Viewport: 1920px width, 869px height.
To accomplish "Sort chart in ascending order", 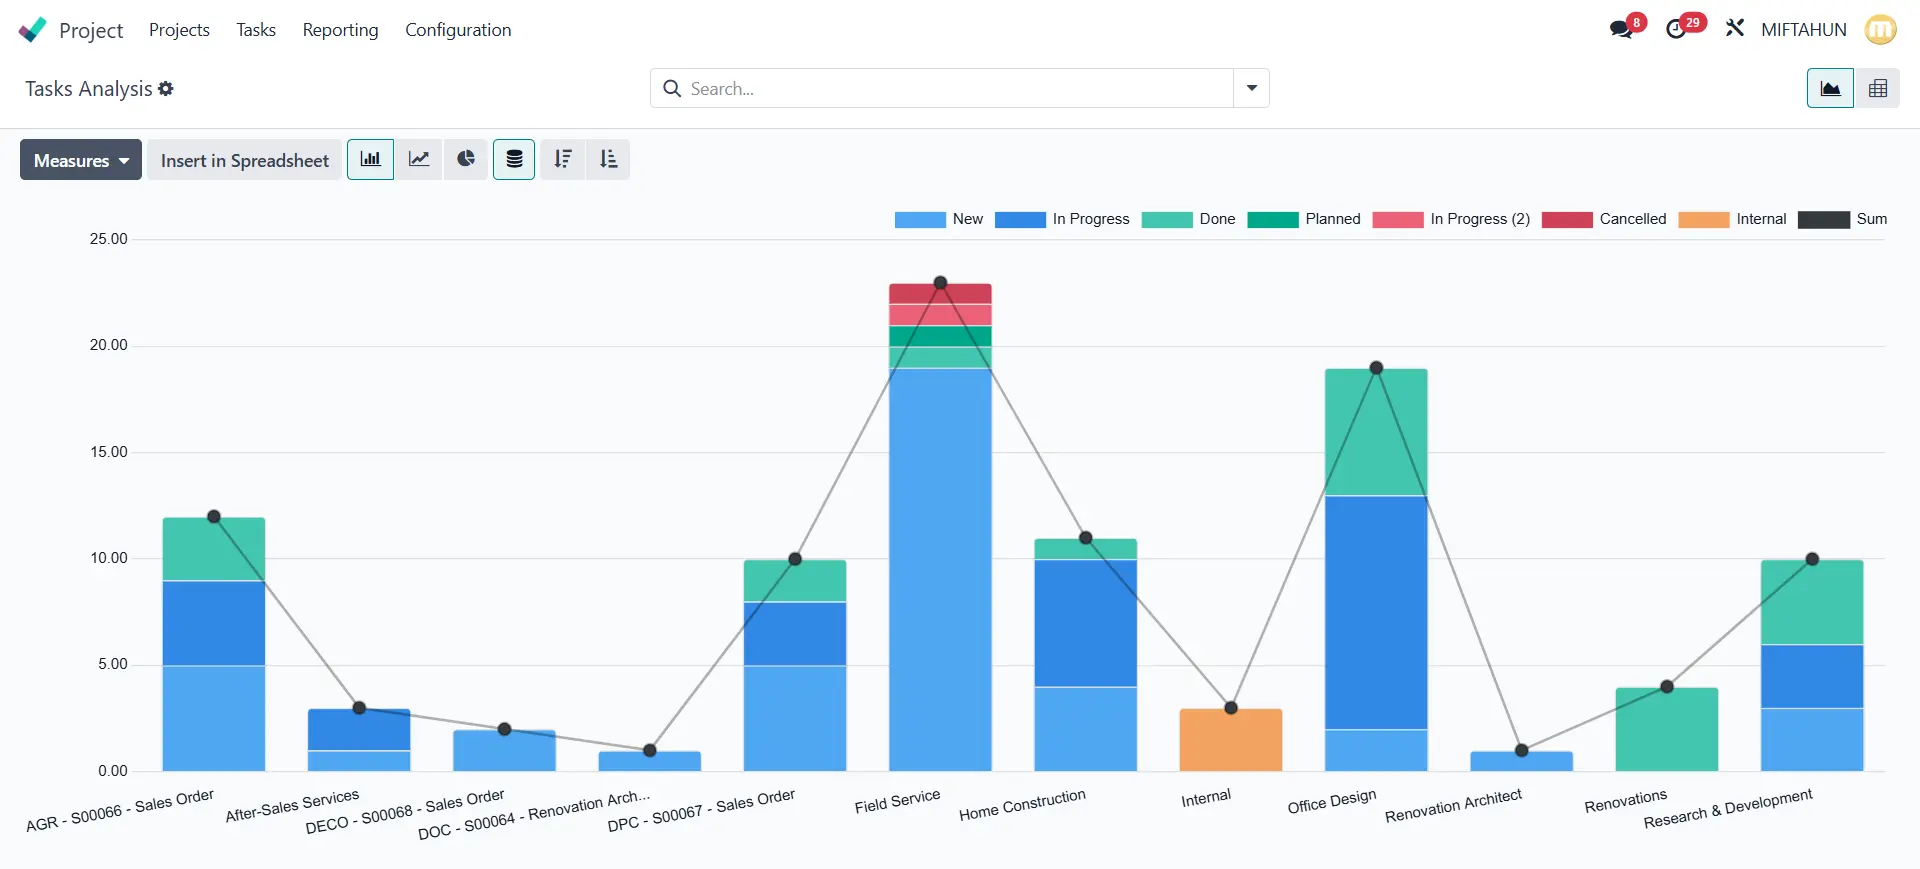I will coord(608,159).
